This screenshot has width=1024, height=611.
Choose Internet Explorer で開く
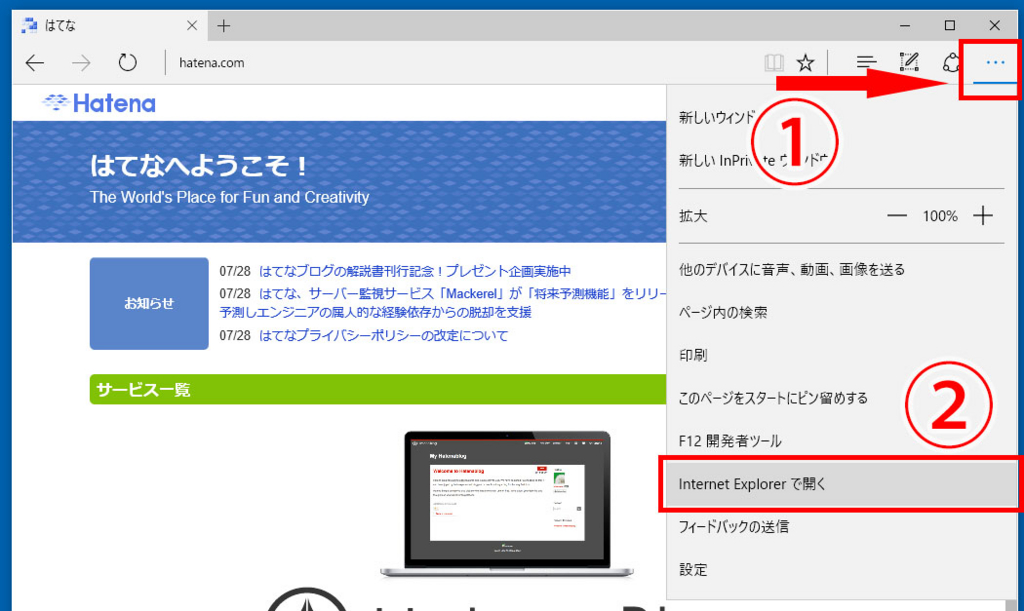[x=841, y=484]
